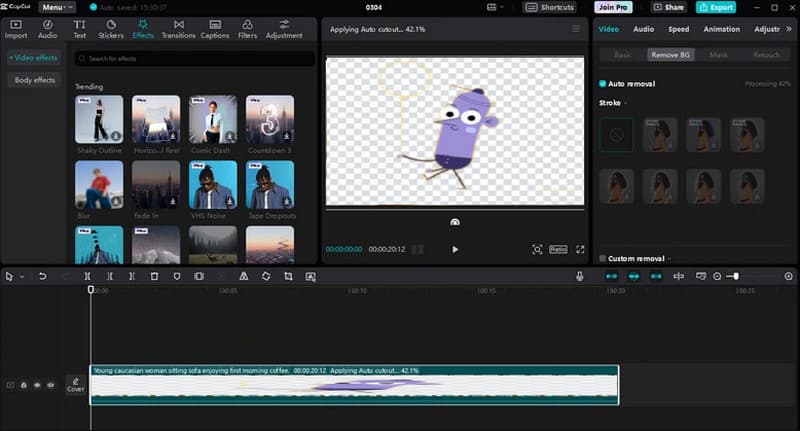Hide the video track with eye icon
The image size is (800, 431).
[x=37, y=385]
